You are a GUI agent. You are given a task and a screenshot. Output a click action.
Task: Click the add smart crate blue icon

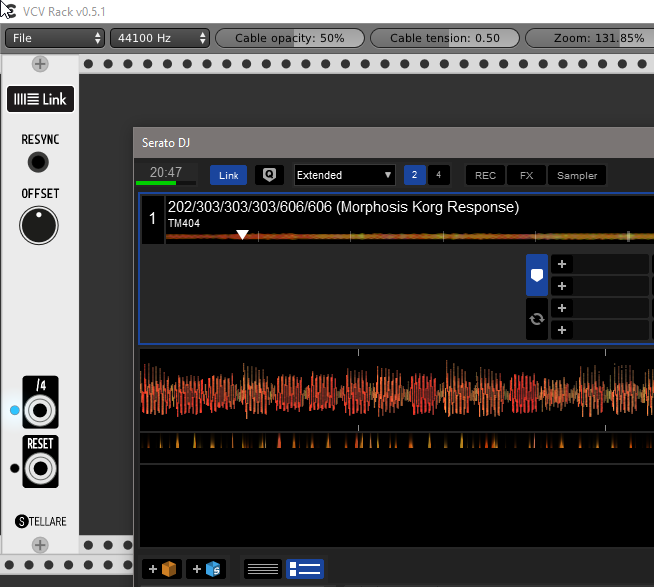coord(205,569)
